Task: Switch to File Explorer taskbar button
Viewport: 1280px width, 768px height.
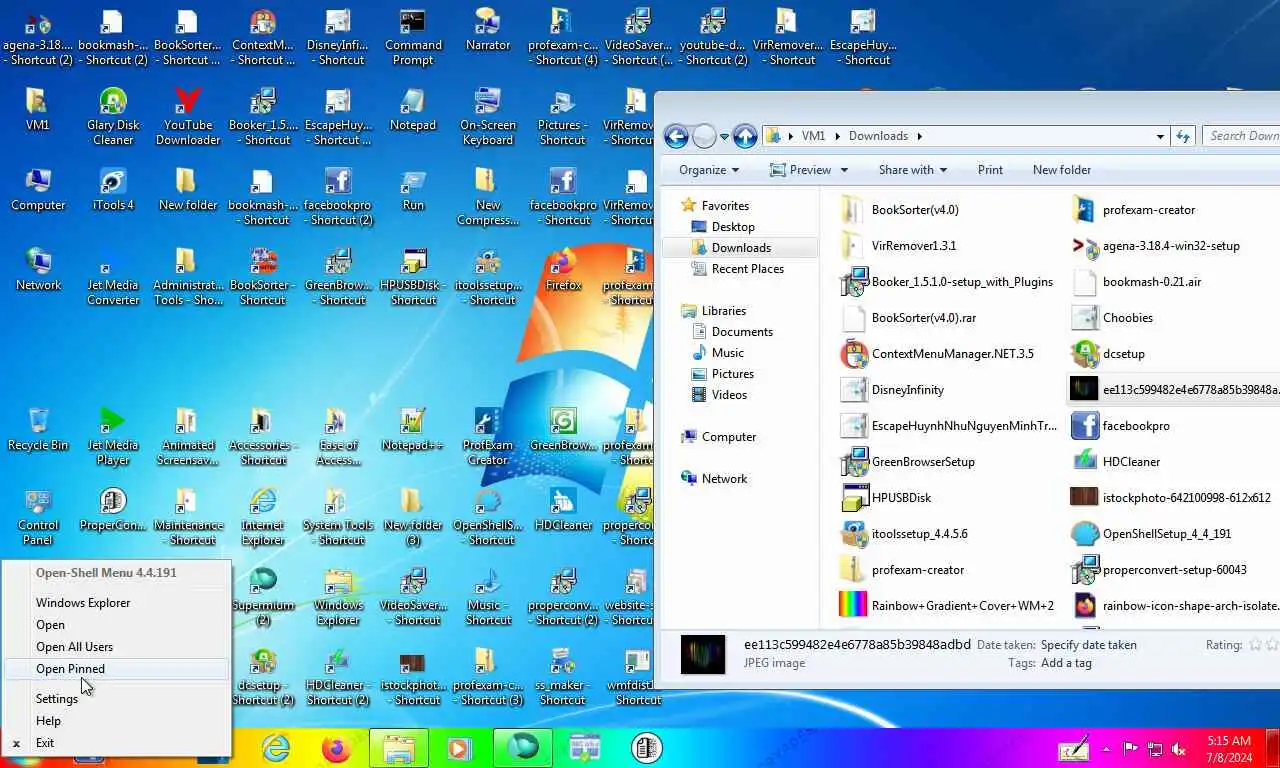Action: [399, 747]
